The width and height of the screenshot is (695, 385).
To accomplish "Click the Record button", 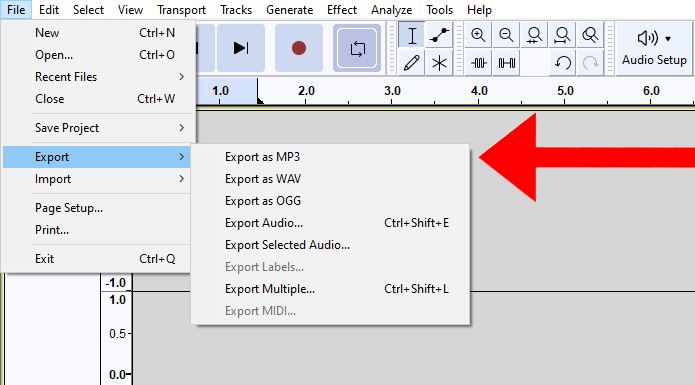I will [x=299, y=48].
